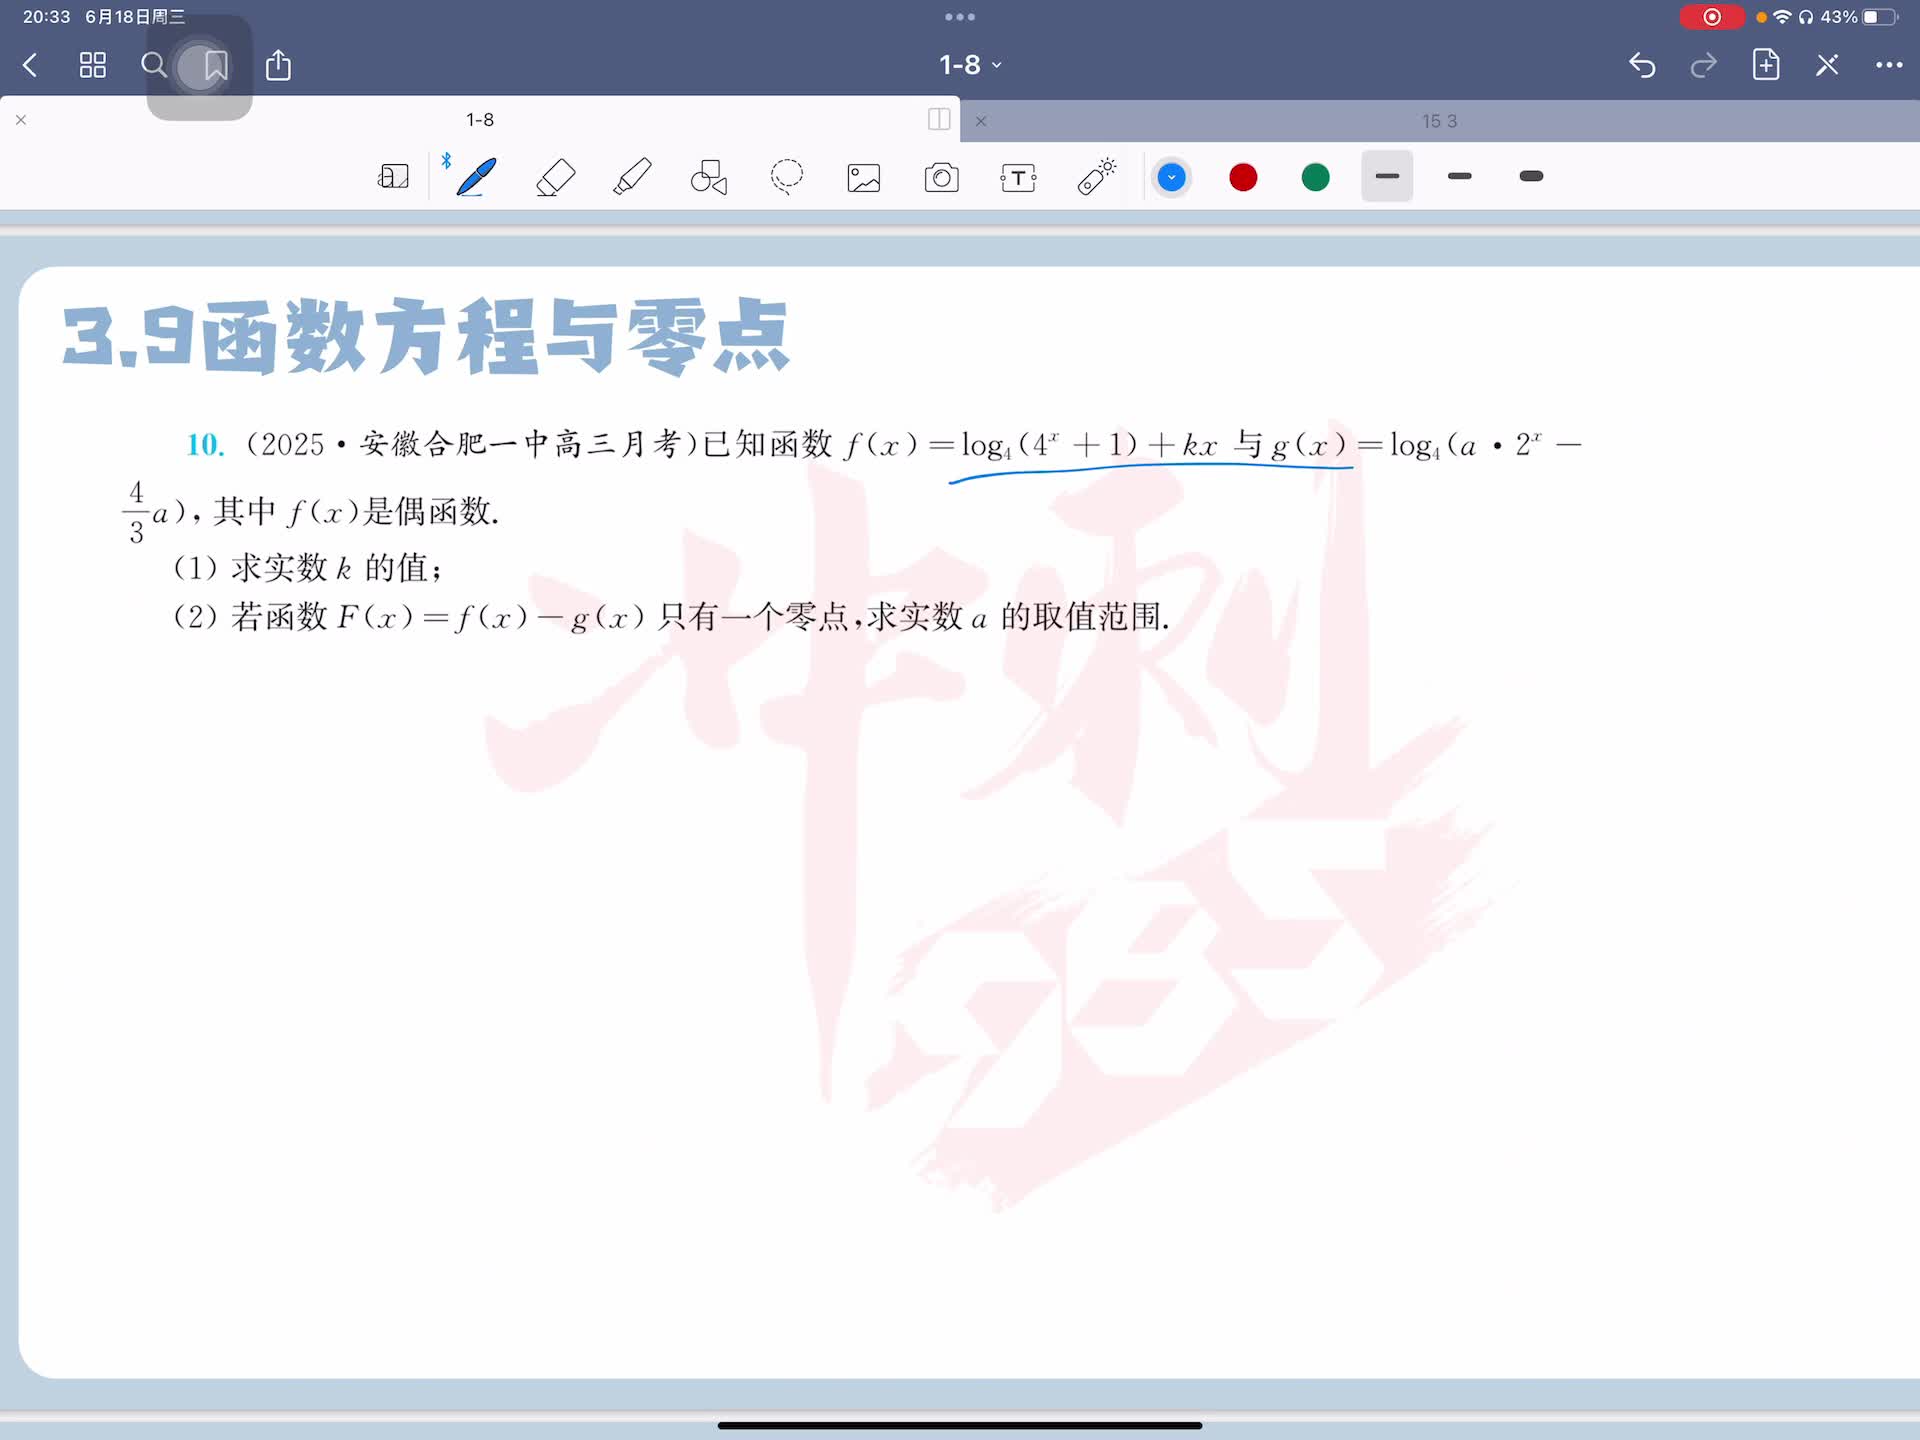Viewport: 1920px width, 1440px height.
Task: Toggle the bookmark for this page
Action: [x=216, y=66]
